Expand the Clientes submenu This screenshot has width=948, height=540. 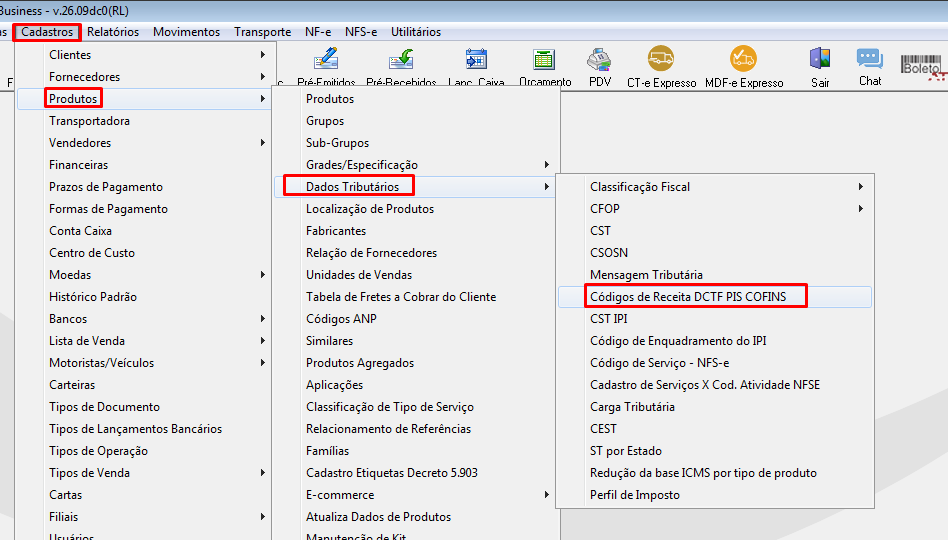click(145, 54)
